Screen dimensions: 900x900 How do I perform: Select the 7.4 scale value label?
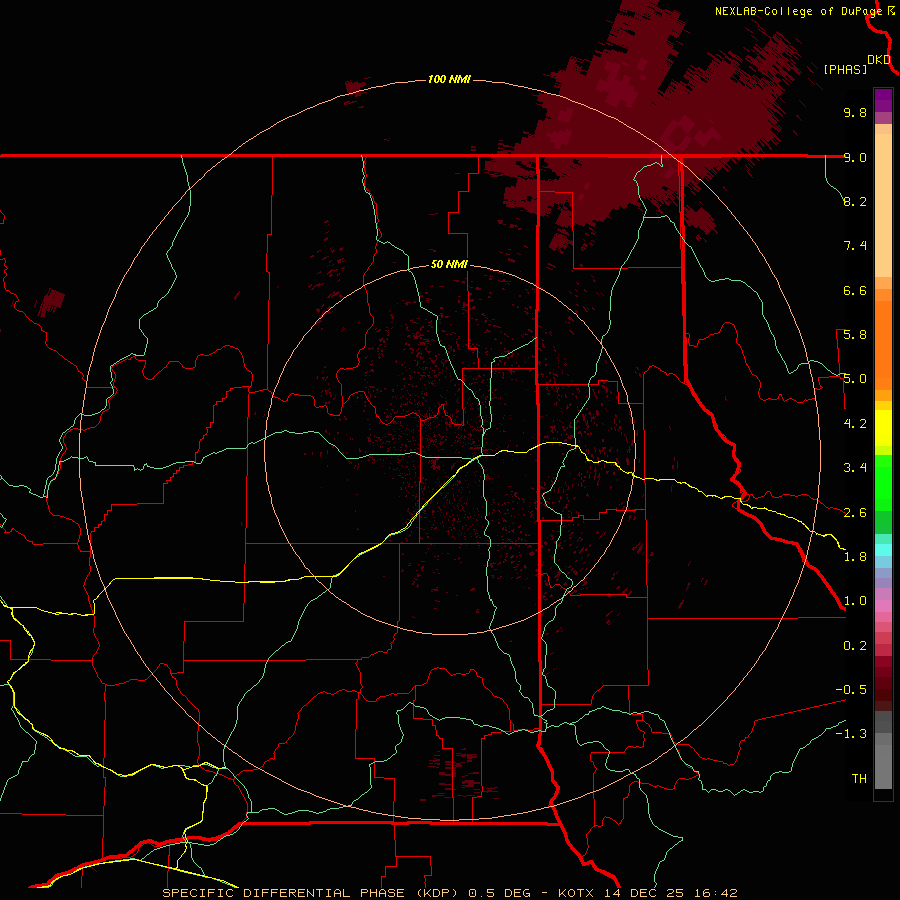[x=855, y=246]
